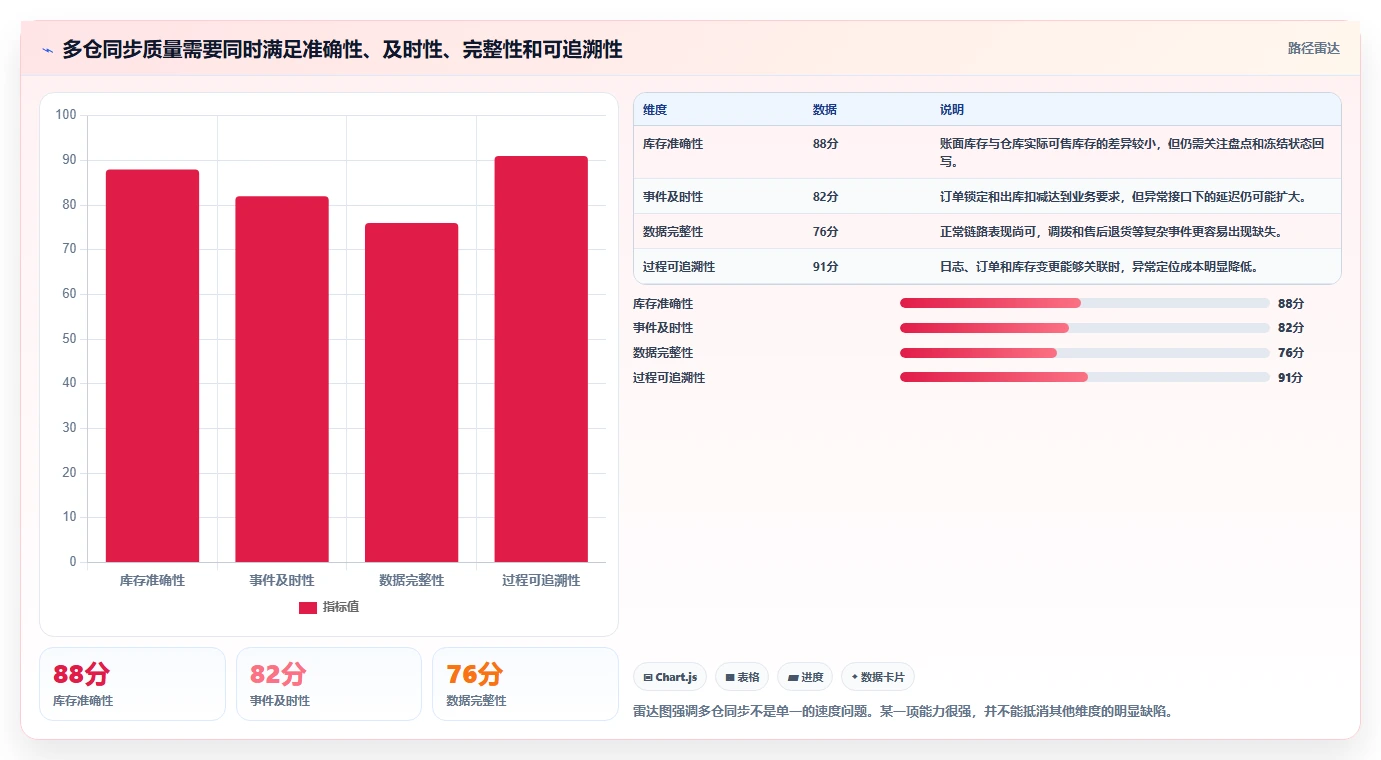Click the 路径雷达 label in header
Viewport: 1381px width, 760px height.
coord(1313,48)
